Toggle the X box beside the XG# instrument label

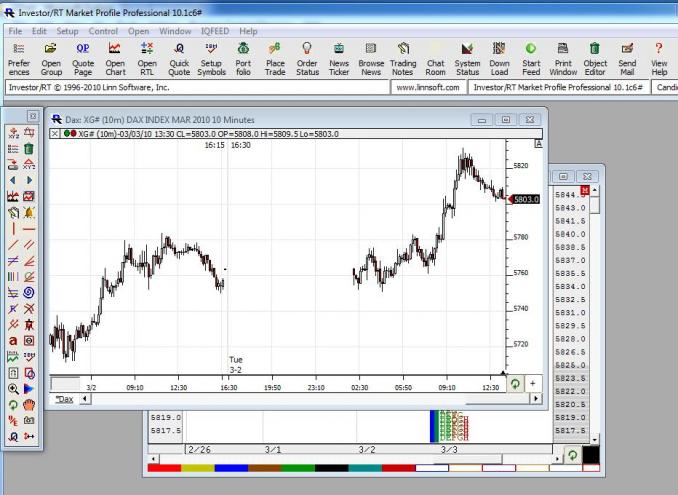(55, 132)
